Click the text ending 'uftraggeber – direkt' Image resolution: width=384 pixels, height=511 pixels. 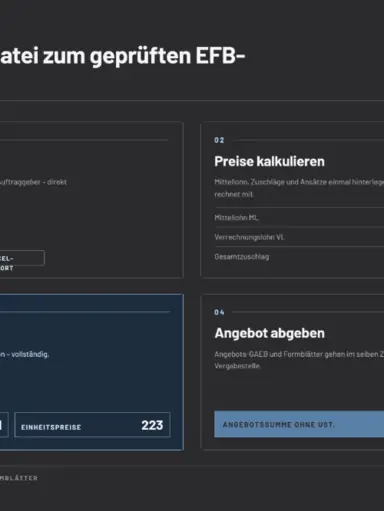click(33, 182)
